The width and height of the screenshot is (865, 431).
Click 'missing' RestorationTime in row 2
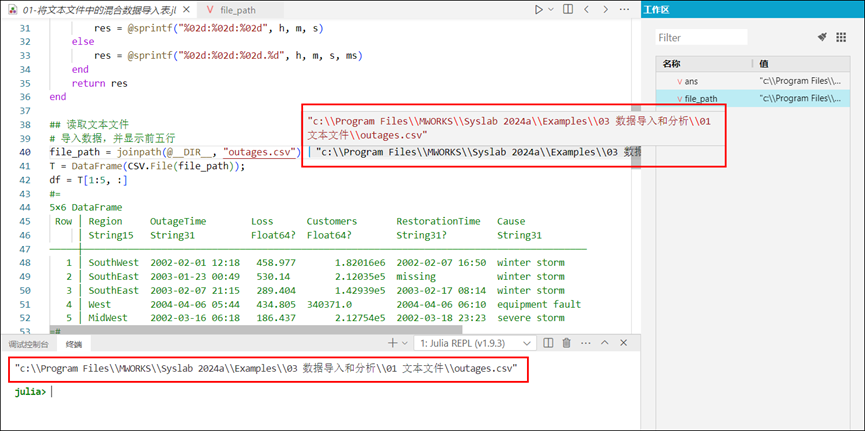pyautogui.click(x=416, y=276)
